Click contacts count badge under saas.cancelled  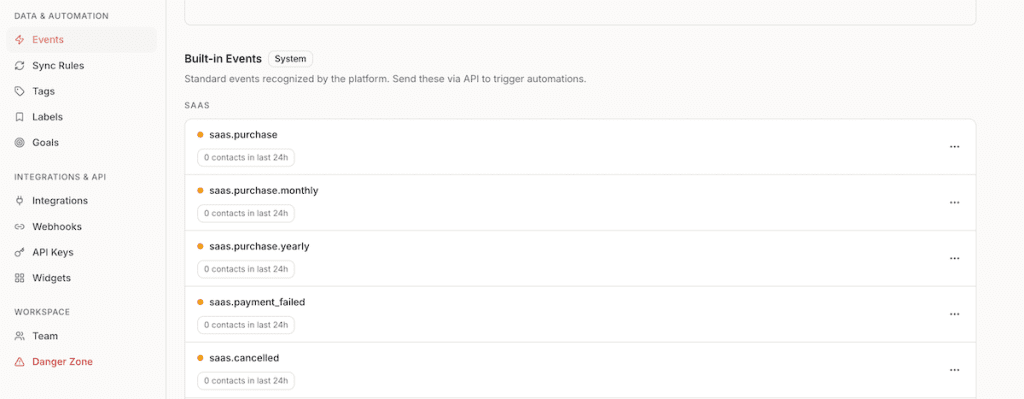pyautogui.click(x=246, y=381)
